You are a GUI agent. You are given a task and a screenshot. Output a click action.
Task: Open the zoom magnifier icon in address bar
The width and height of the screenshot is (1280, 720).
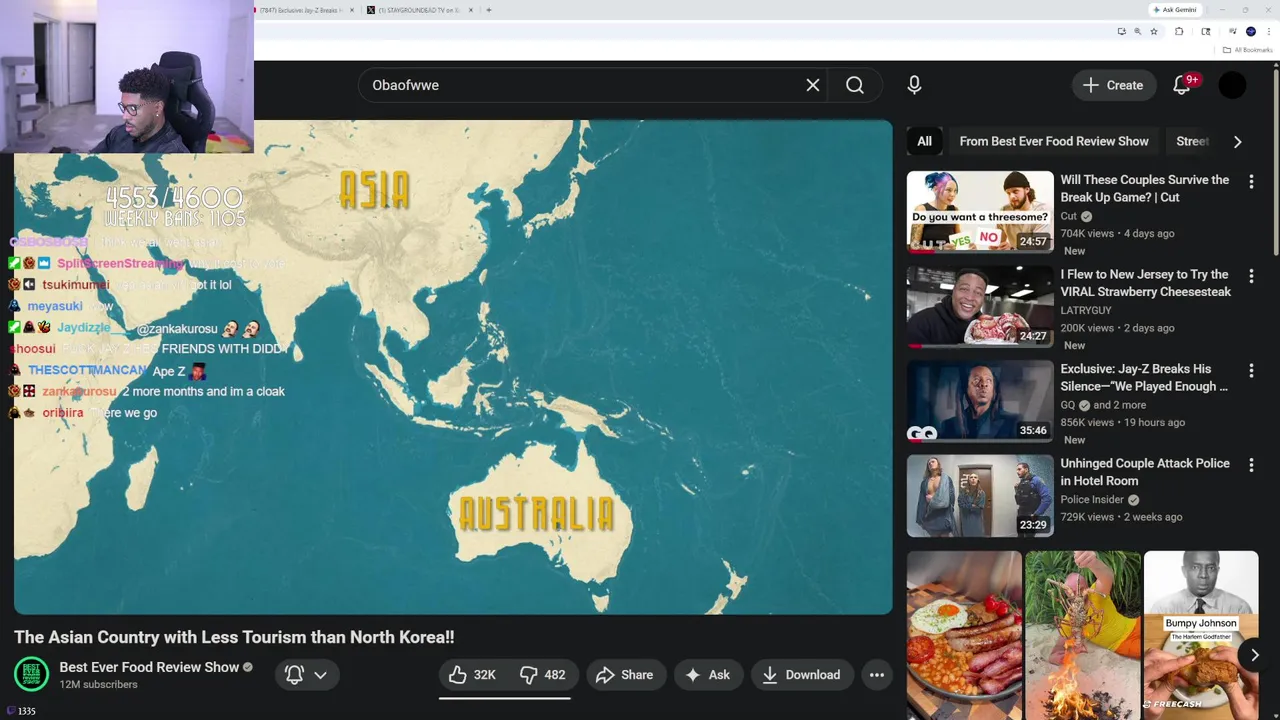pyautogui.click(x=1137, y=32)
